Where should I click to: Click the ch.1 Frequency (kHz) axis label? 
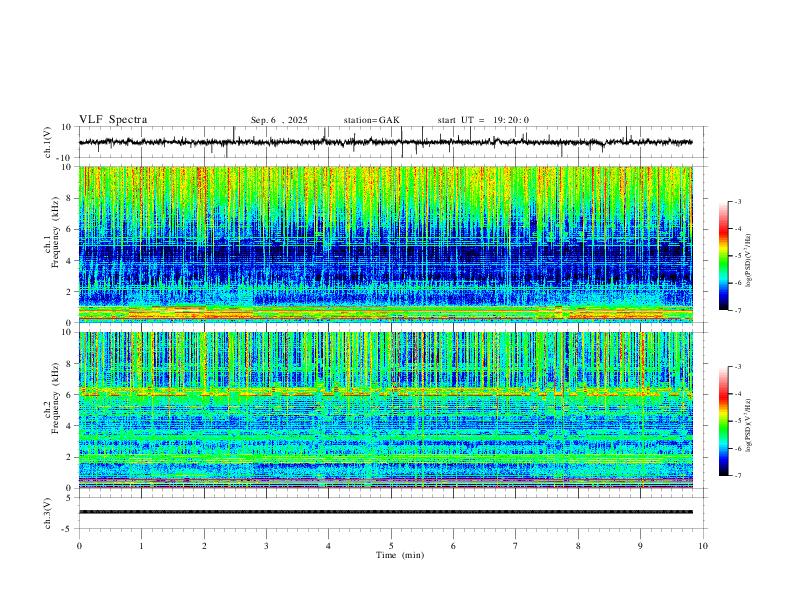[x=52, y=230]
